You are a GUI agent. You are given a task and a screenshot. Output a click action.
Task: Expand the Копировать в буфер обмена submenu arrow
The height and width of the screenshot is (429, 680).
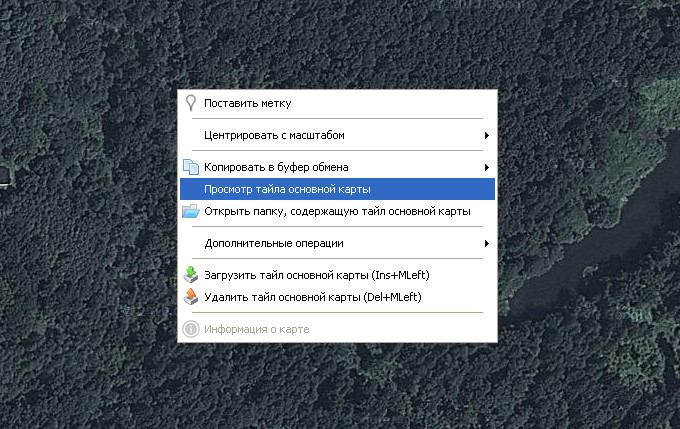(487, 167)
